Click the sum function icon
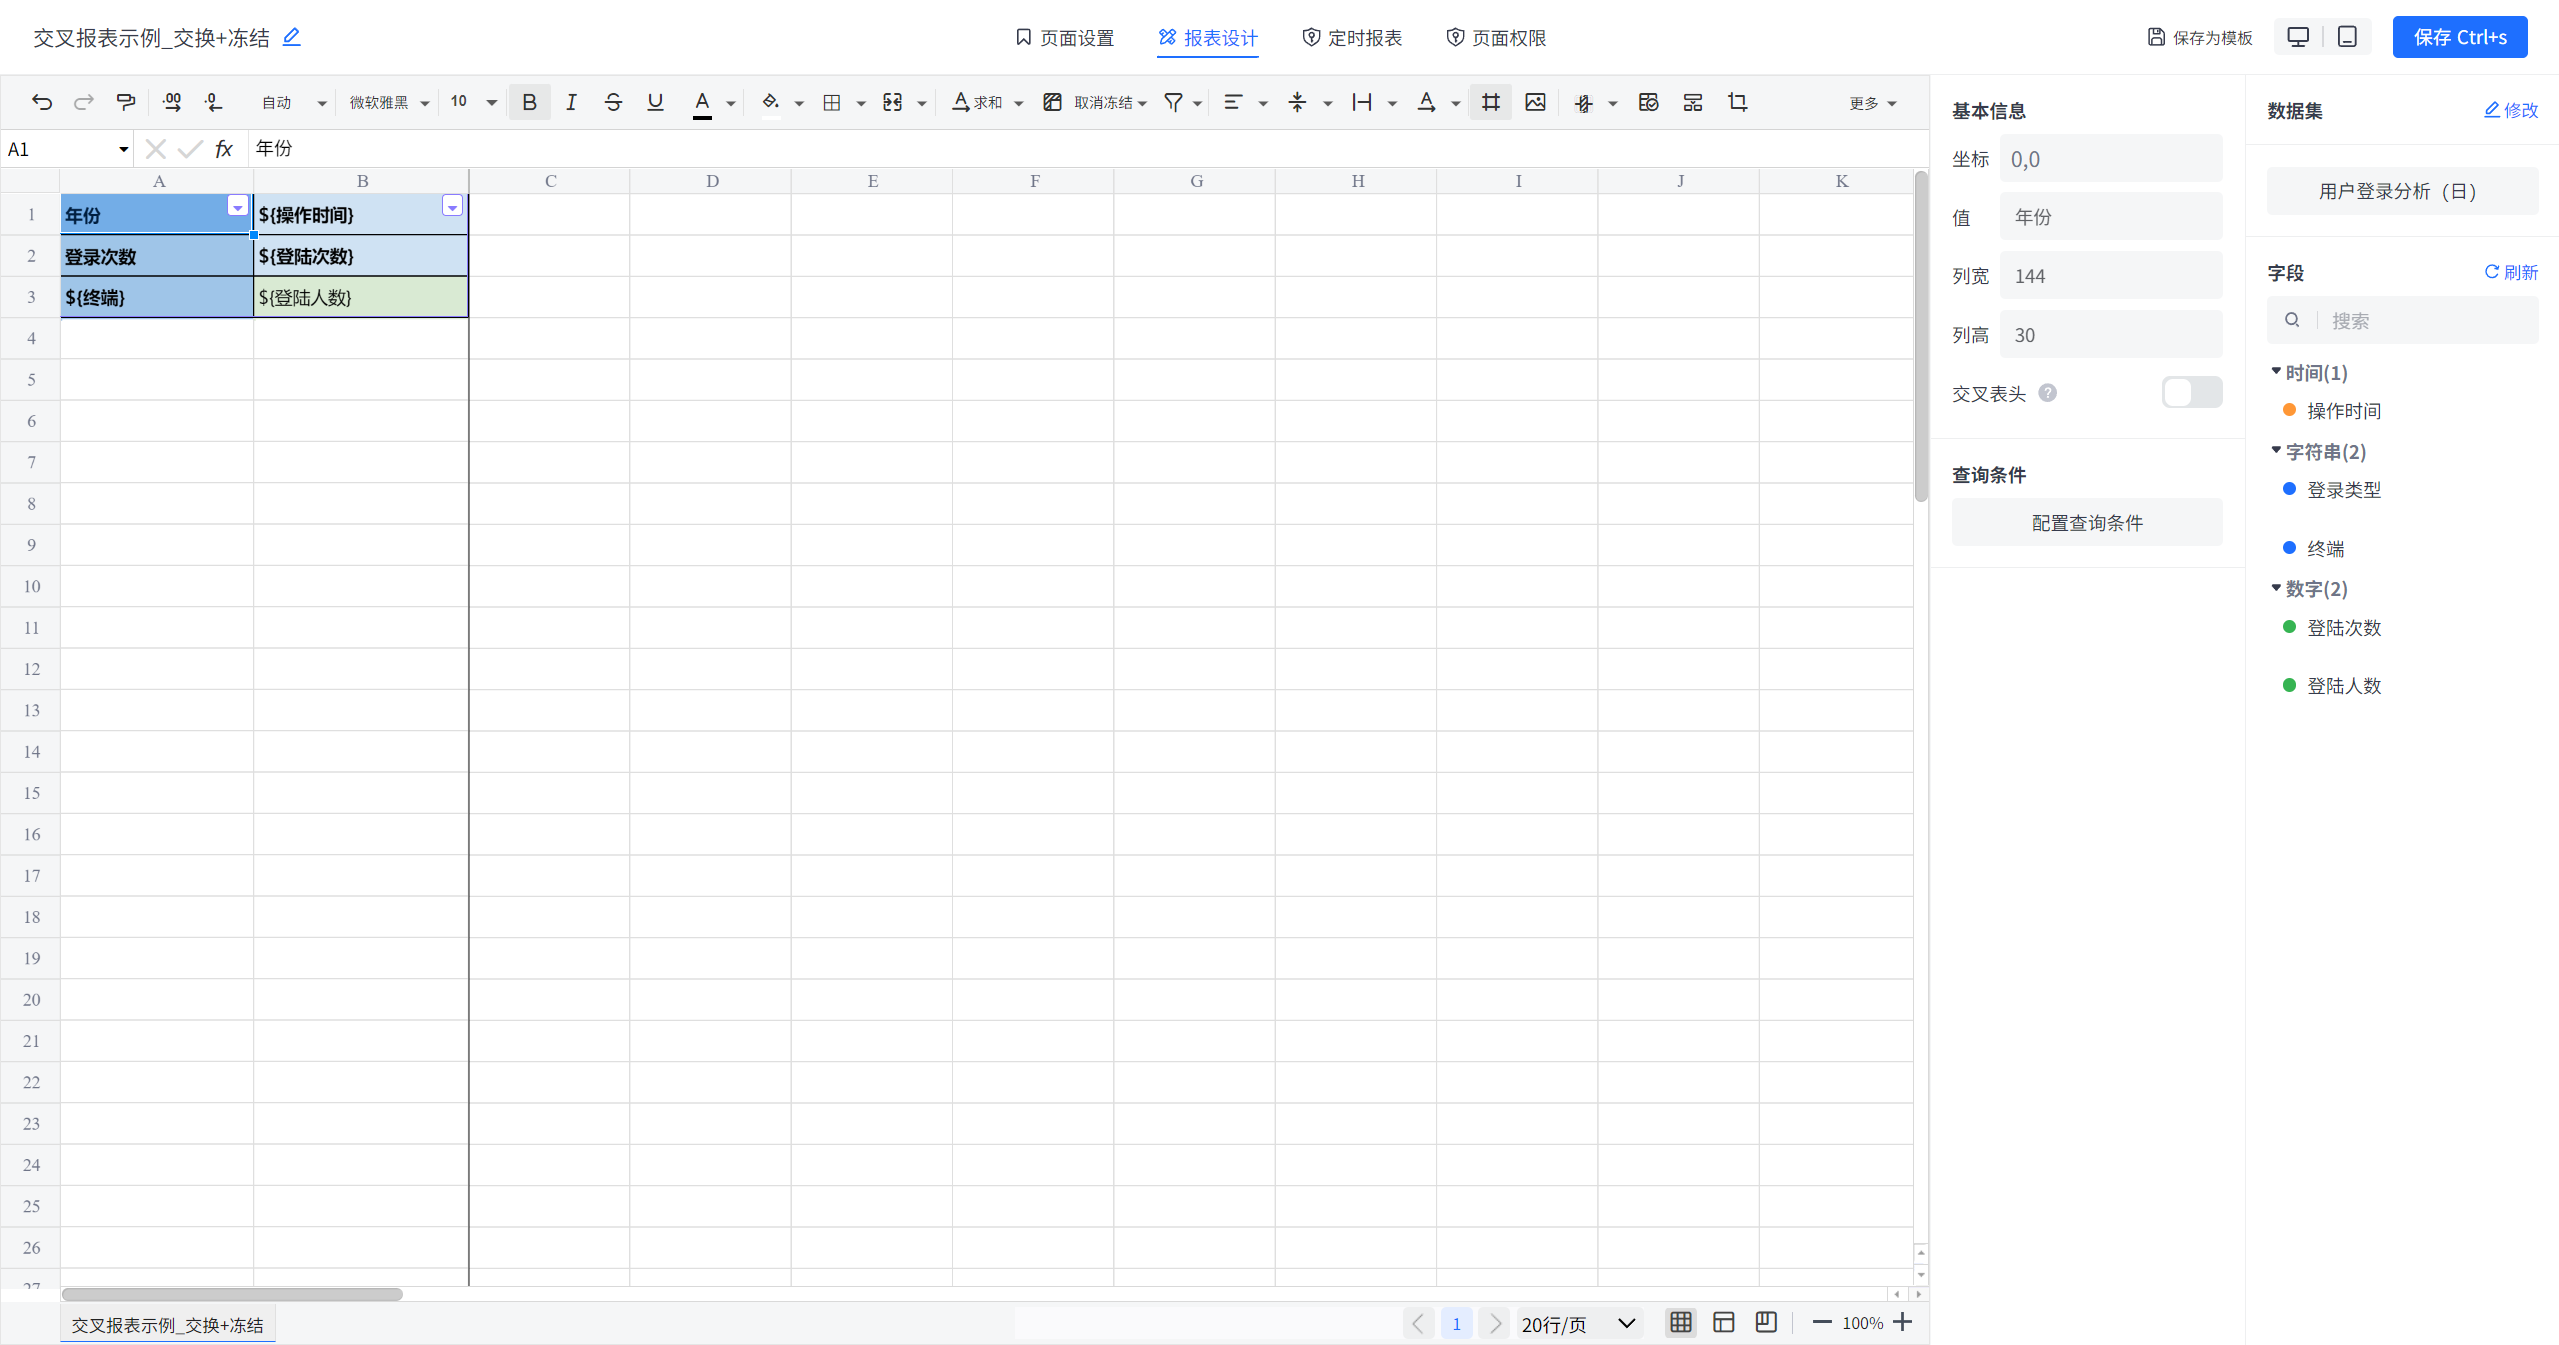Image resolution: width=2559 pixels, height=1345 pixels. click(977, 103)
